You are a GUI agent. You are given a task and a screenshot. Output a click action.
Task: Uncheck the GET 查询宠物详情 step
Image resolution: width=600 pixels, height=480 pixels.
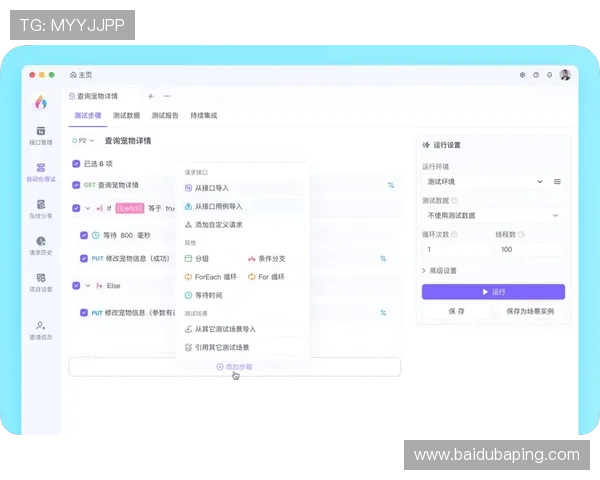pos(76,185)
